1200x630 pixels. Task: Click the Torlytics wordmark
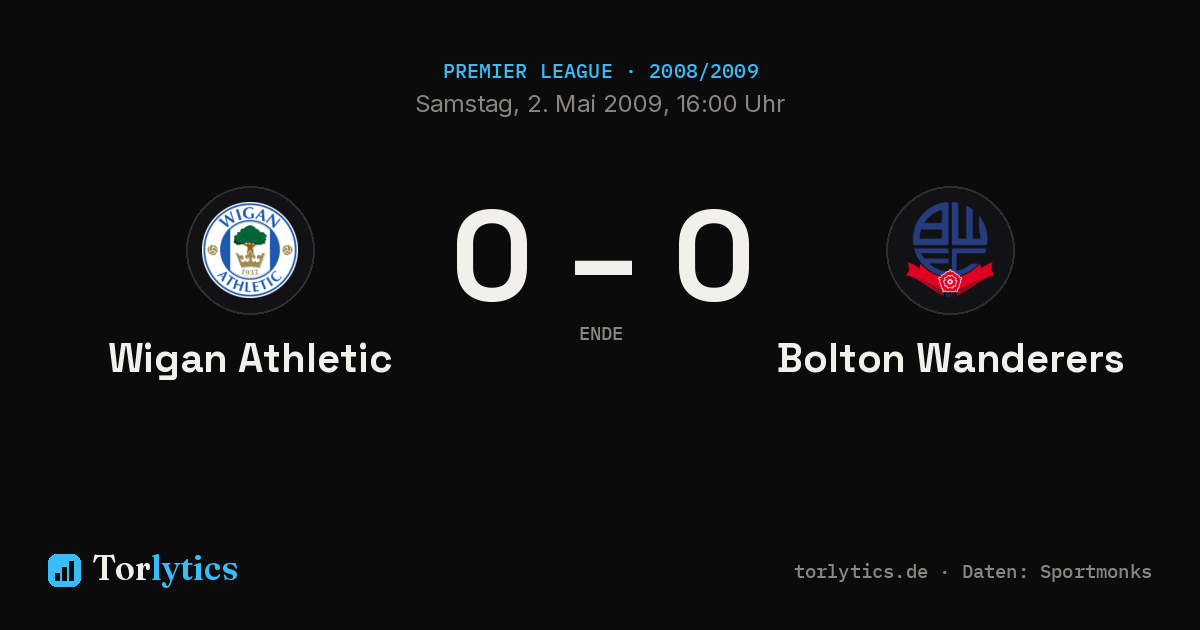click(165, 569)
